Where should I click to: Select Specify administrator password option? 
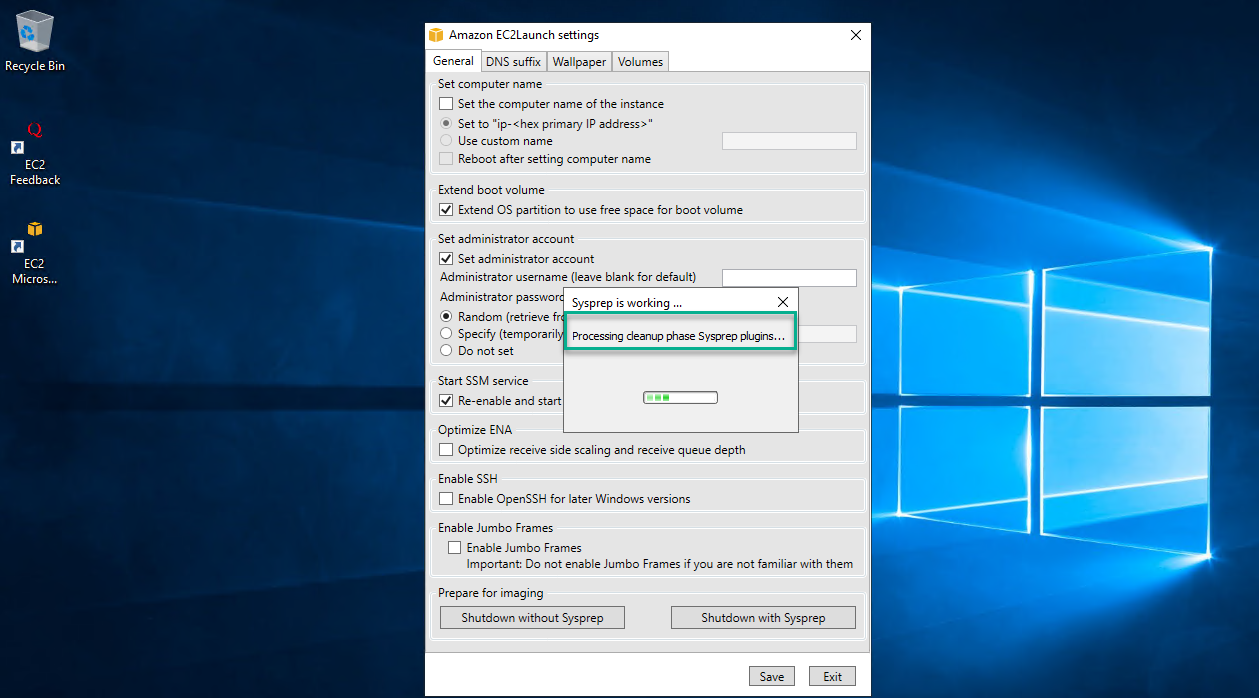coord(446,334)
